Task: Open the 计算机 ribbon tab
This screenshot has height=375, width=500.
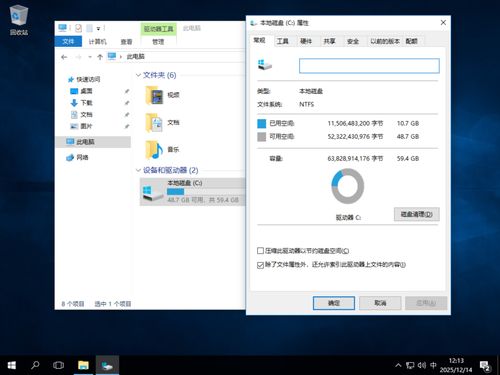Action: 97,42
